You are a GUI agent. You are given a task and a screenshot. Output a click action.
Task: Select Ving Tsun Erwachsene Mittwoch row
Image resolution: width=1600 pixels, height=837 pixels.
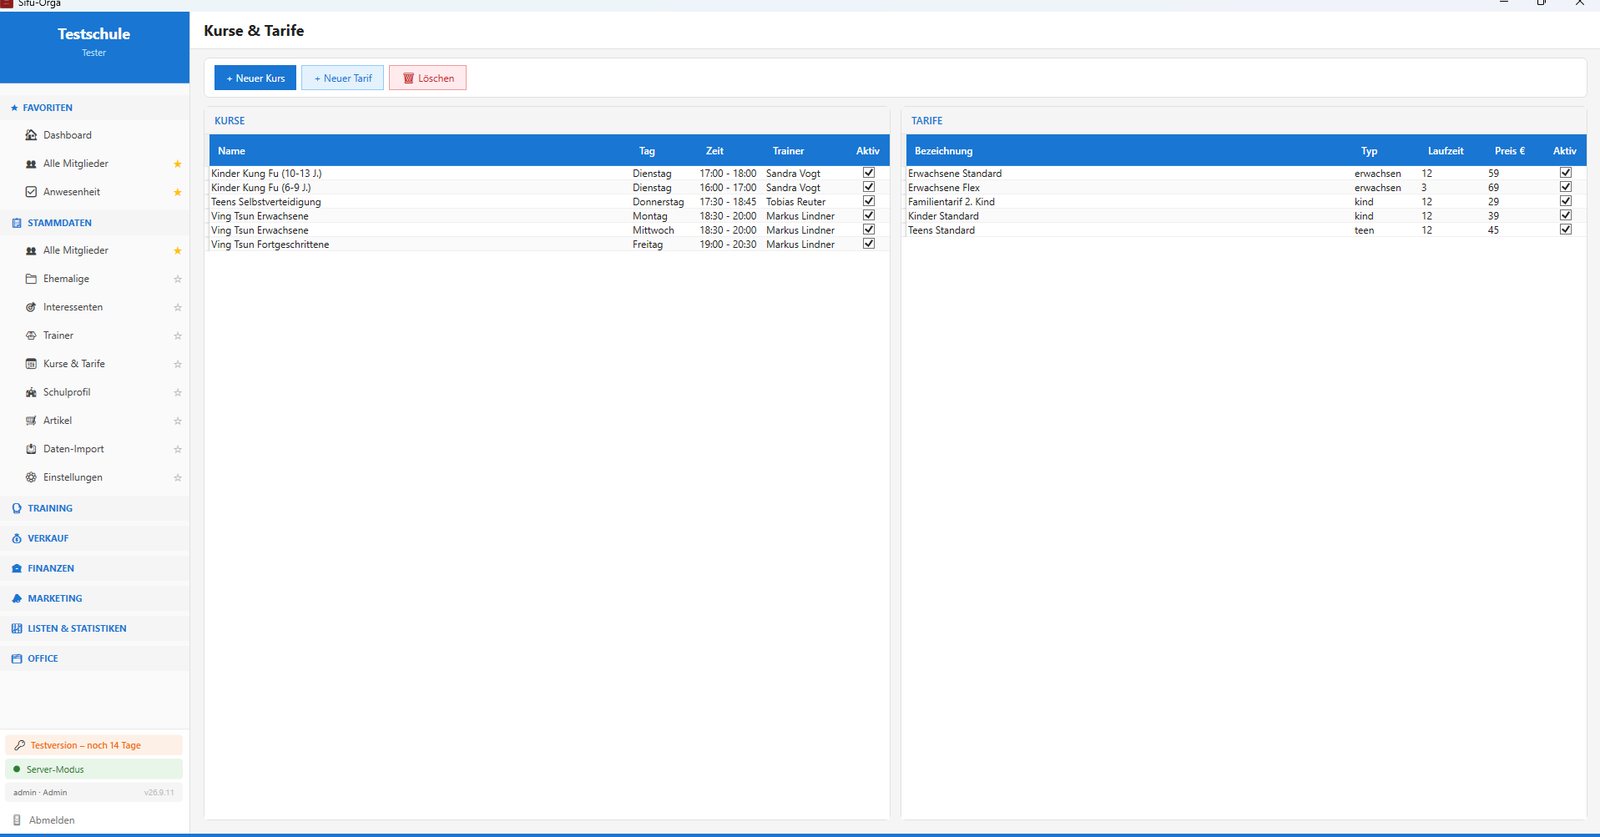pyautogui.click(x=548, y=230)
